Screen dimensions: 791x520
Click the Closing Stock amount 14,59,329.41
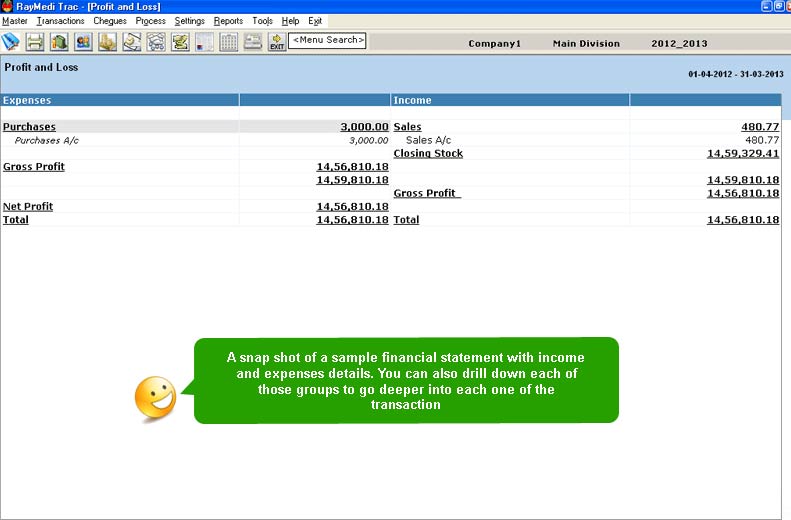pyautogui.click(x=743, y=153)
